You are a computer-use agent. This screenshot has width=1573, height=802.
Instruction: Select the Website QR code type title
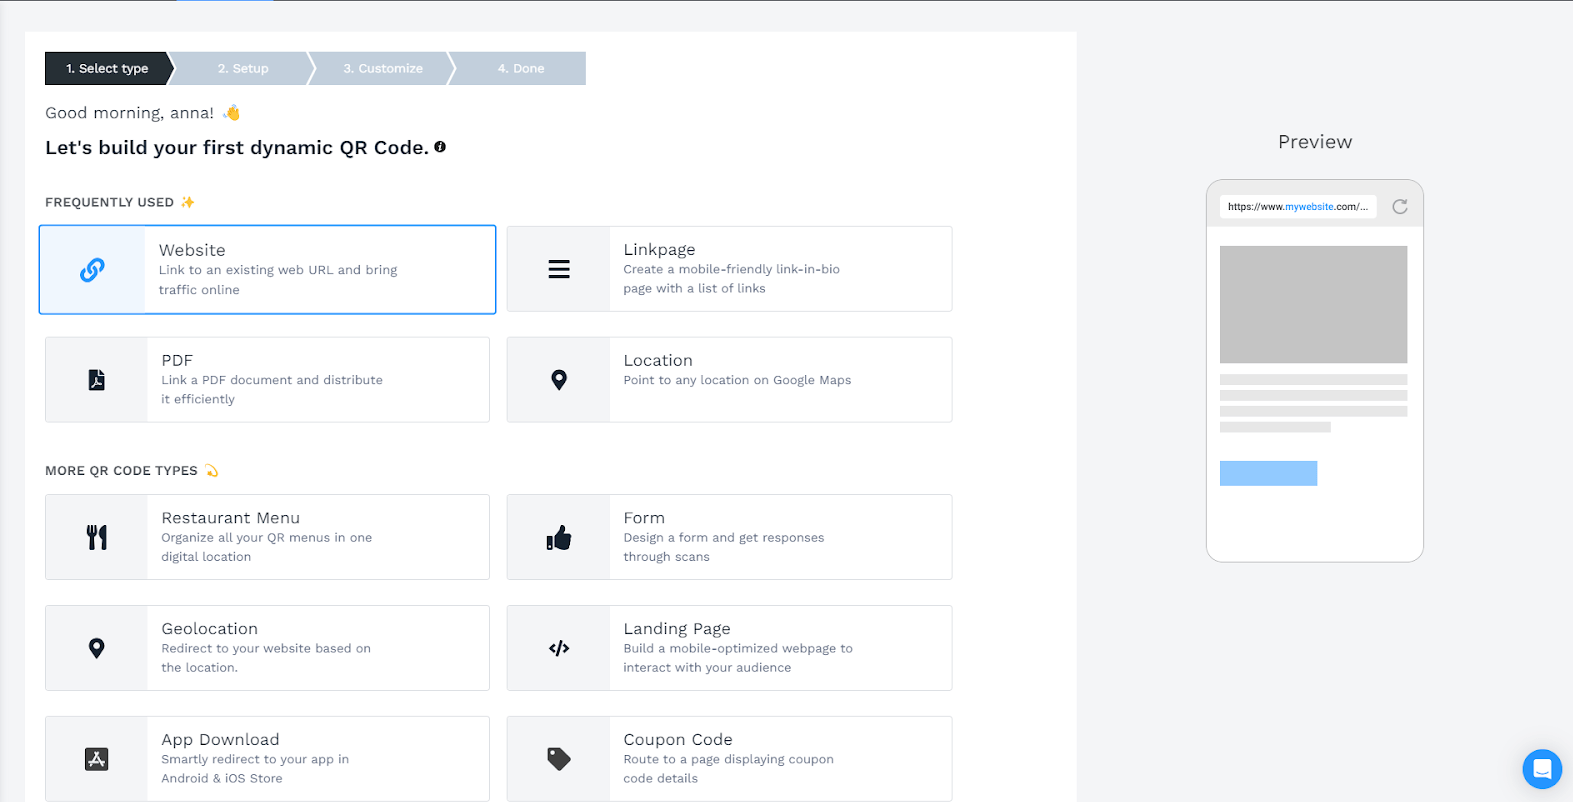(x=192, y=250)
